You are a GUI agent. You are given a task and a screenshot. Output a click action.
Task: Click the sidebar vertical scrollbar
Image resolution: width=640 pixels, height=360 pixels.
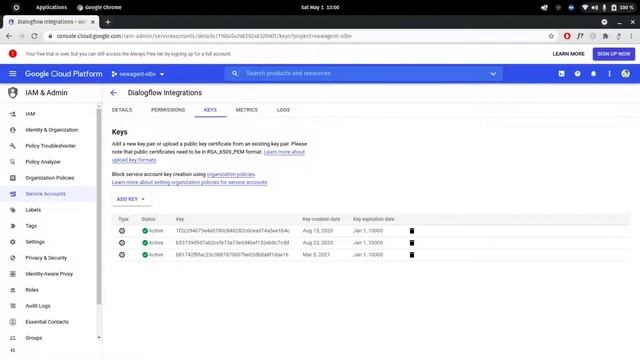pos(99,206)
